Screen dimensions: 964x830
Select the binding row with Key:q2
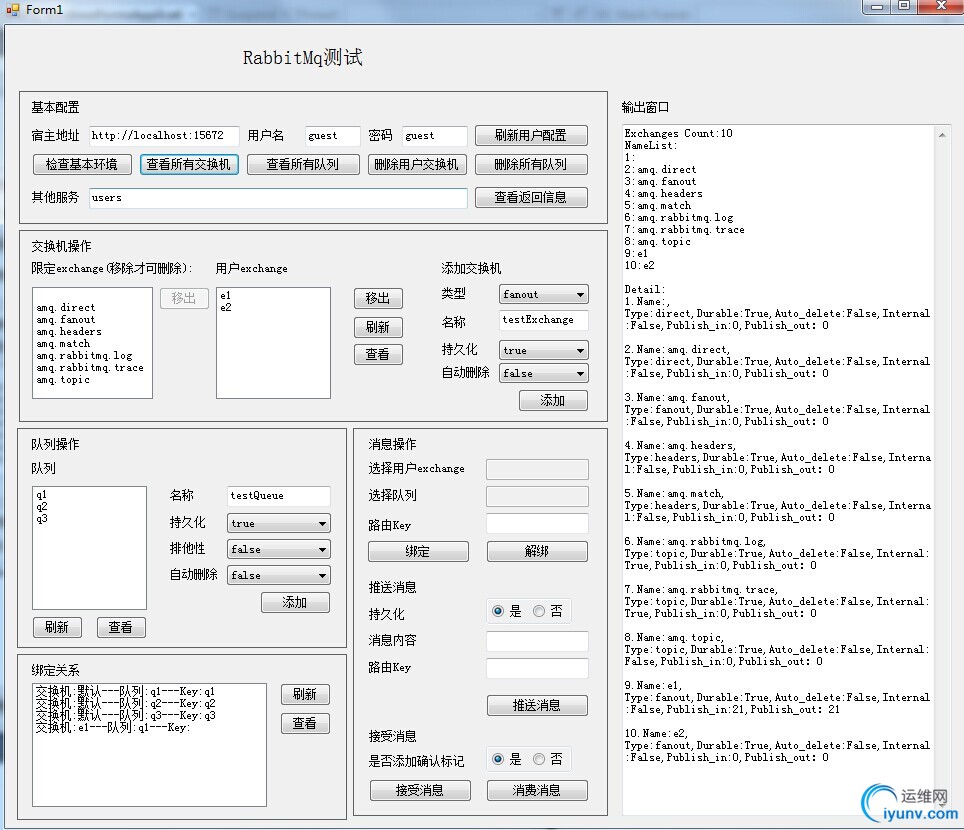click(125, 703)
